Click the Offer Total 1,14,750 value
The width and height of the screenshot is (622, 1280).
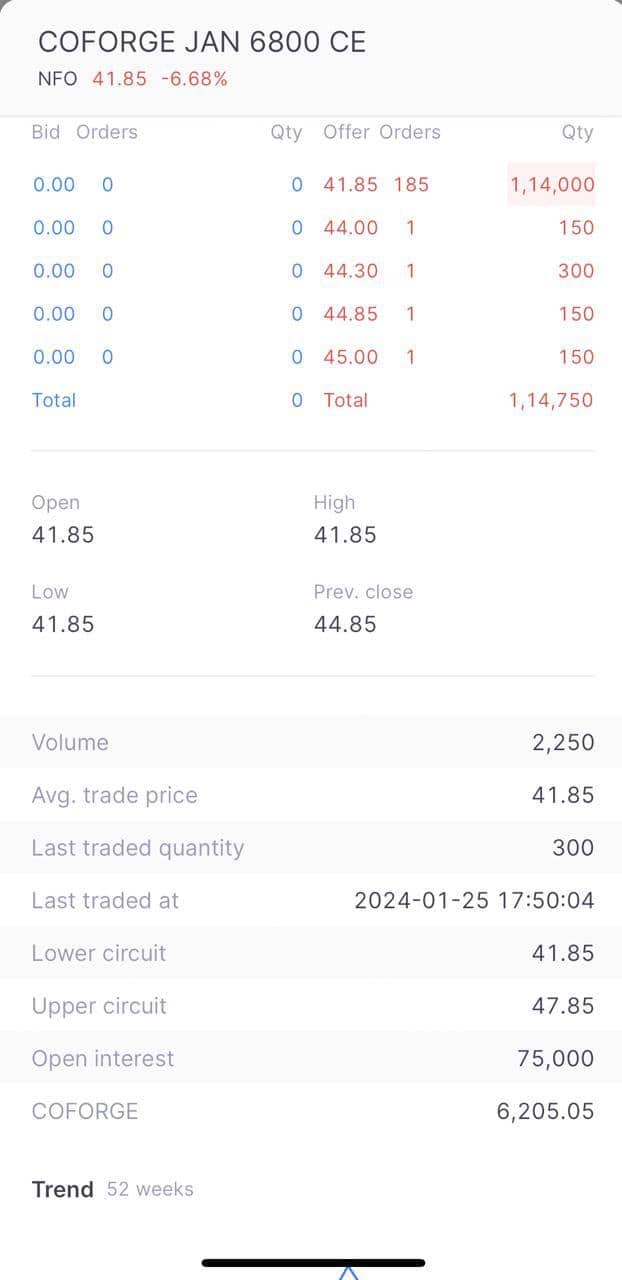551,400
